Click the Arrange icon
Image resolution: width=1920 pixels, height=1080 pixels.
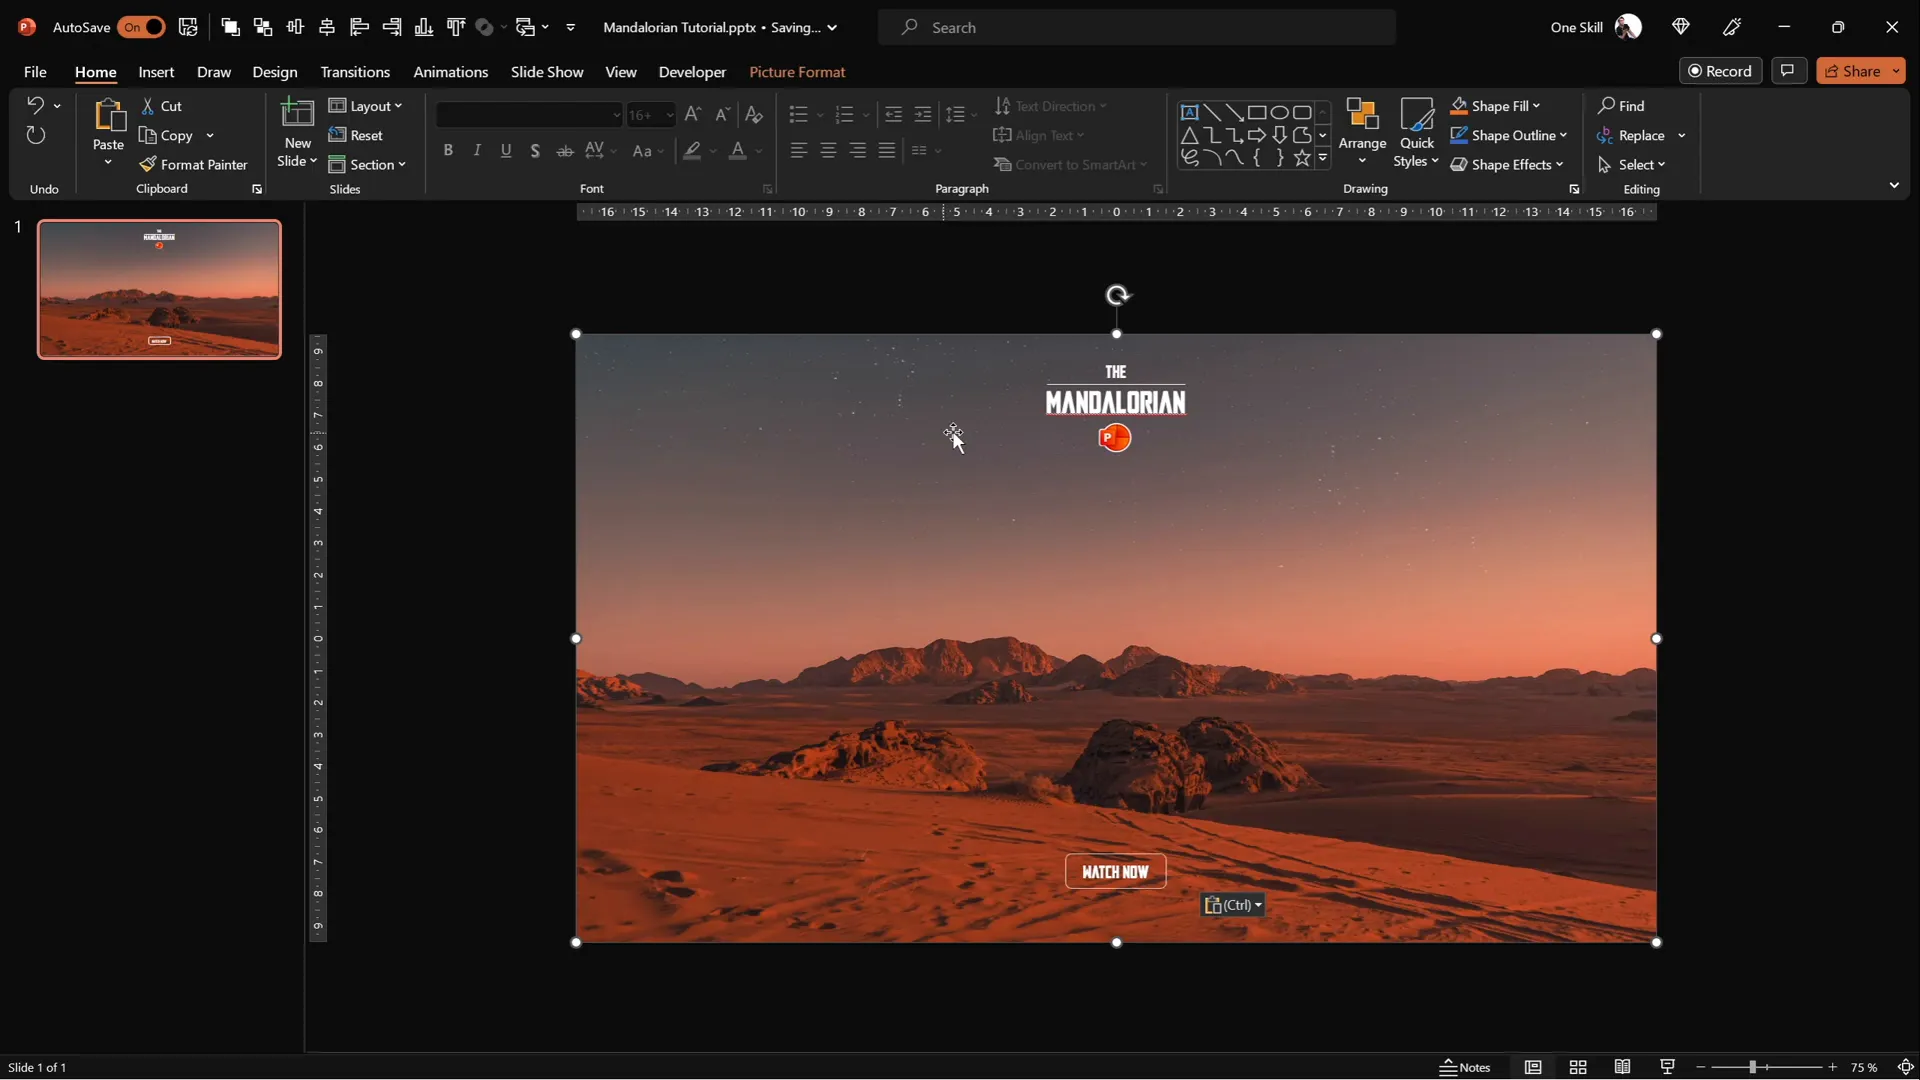coord(1362,115)
